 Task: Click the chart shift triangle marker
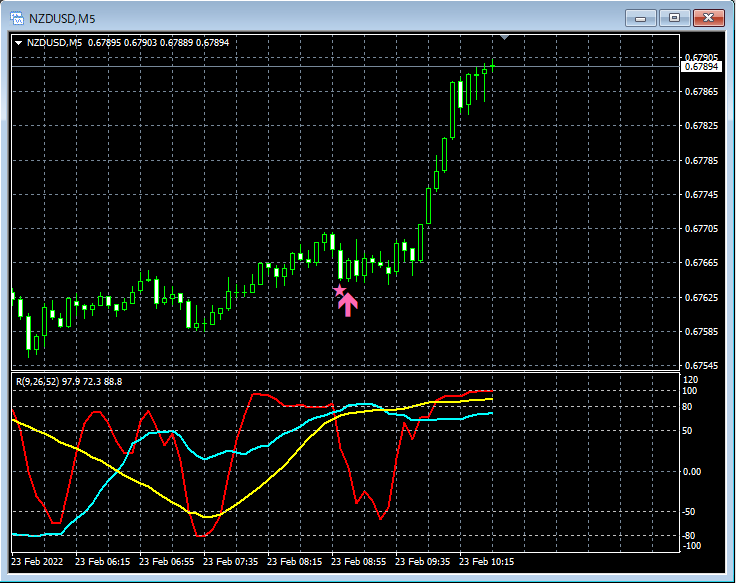[504, 37]
